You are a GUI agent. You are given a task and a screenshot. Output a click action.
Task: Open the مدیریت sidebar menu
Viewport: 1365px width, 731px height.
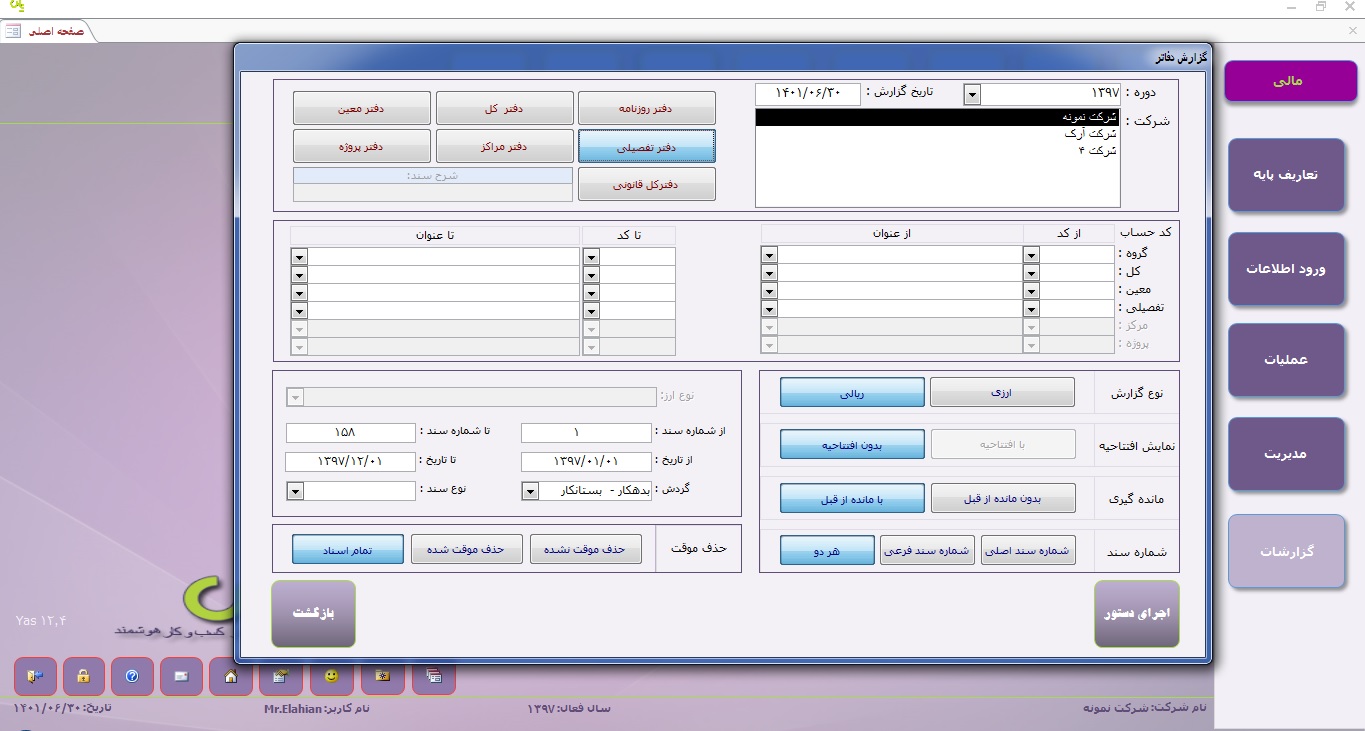coord(1286,454)
